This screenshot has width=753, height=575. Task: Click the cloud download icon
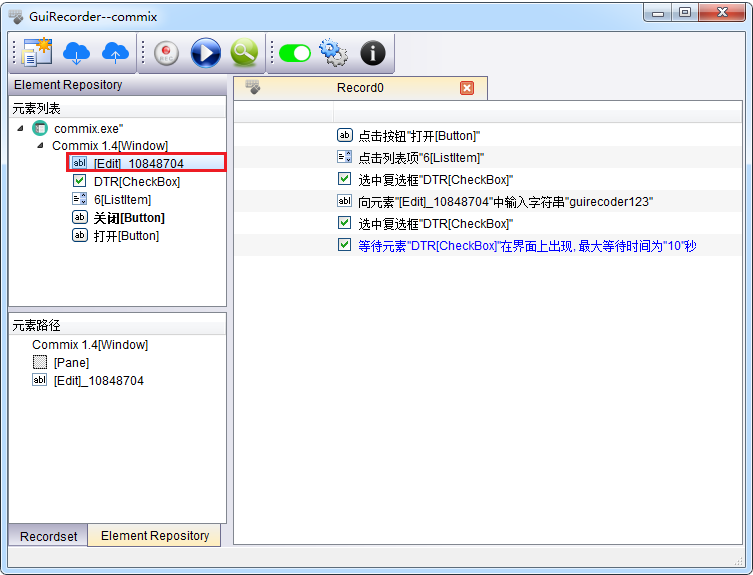76,52
